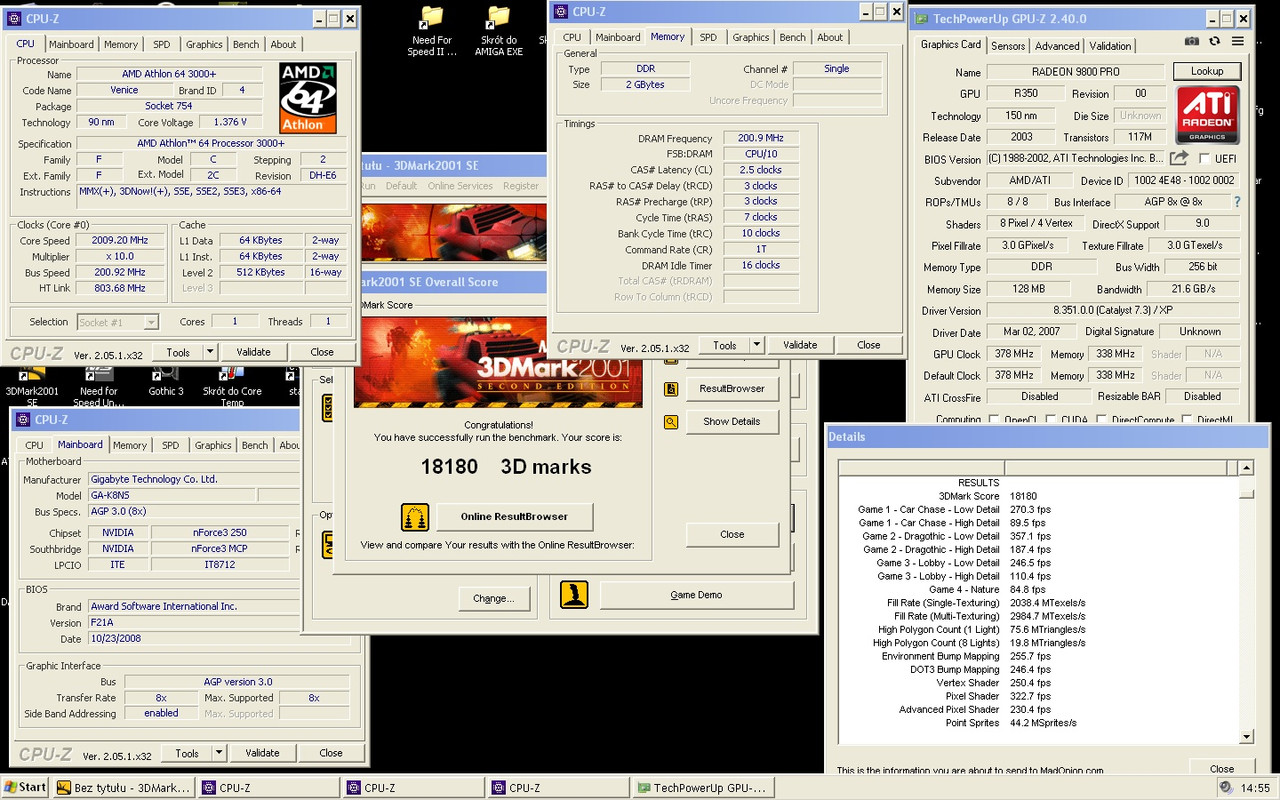Toggle CUDA checkbox in GPU-Z

(x=1051, y=421)
